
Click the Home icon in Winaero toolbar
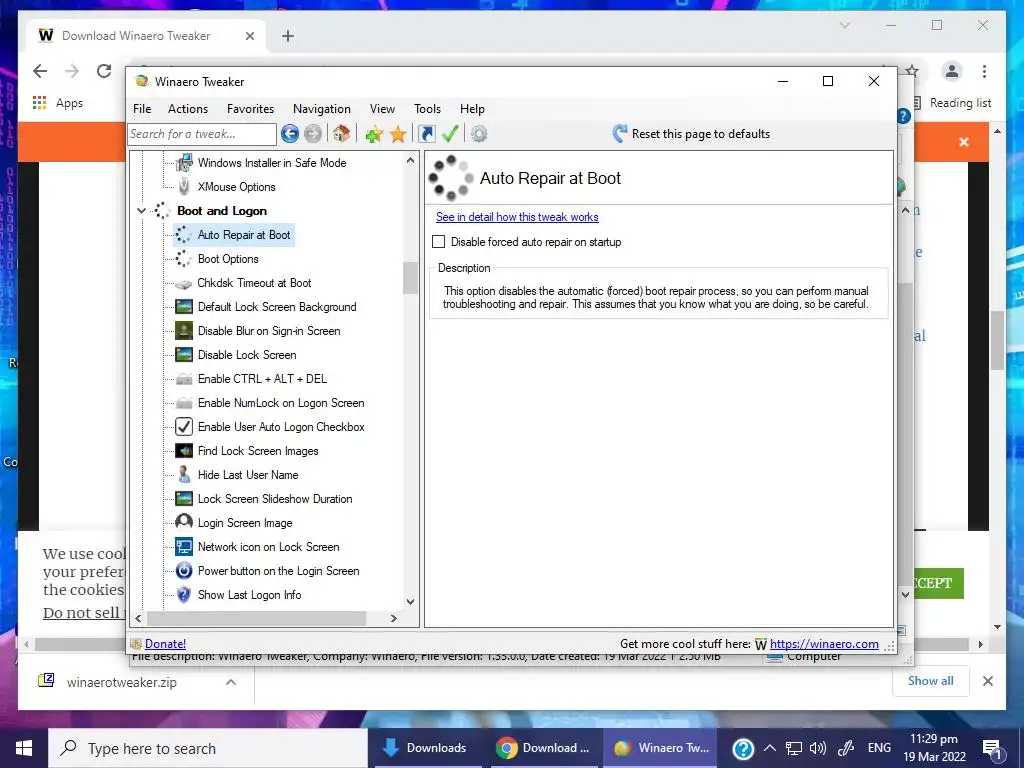click(341, 134)
